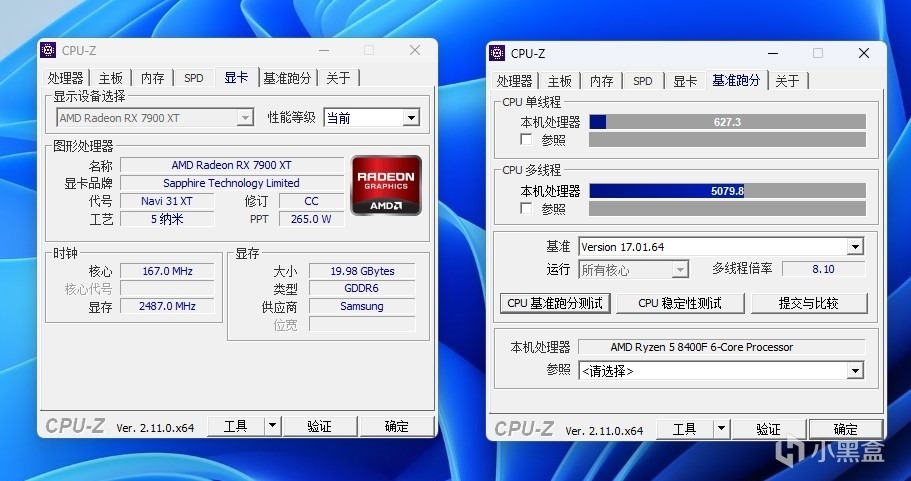The height and width of the screenshot is (481, 911).
Task: Click AMD Ryzen 5 8400F 6-Core Processor field
Action: (722, 347)
